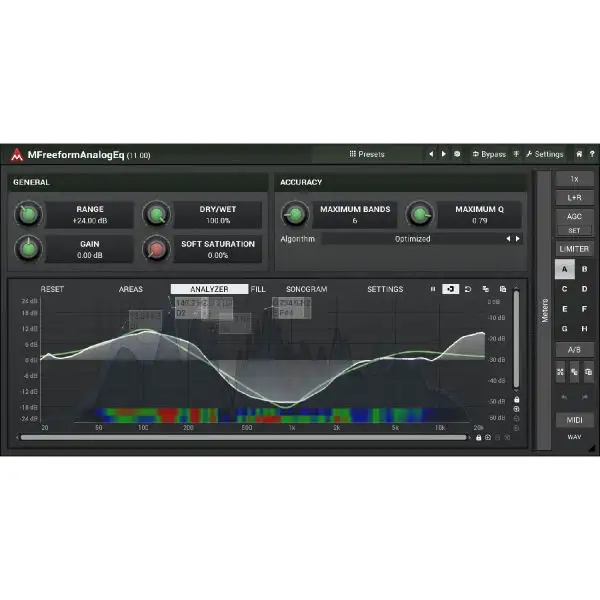600x600 pixels.
Task: Click the vertical zoom lock icon
Action: (x=516, y=400)
